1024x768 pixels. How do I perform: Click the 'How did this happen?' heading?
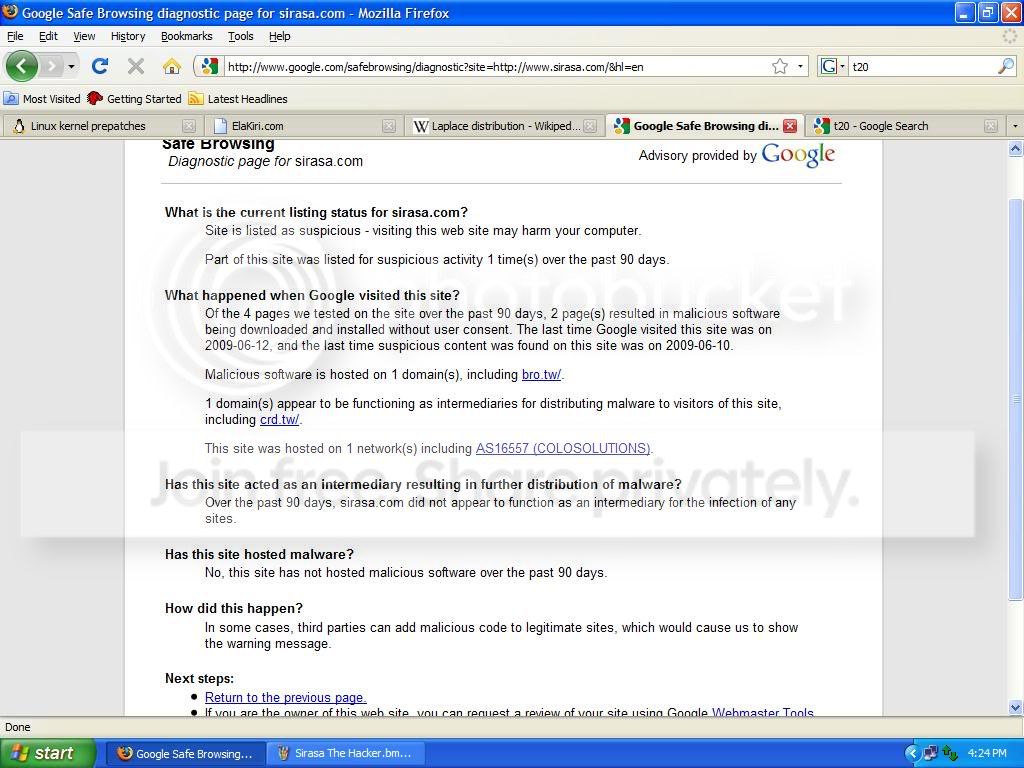click(234, 609)
